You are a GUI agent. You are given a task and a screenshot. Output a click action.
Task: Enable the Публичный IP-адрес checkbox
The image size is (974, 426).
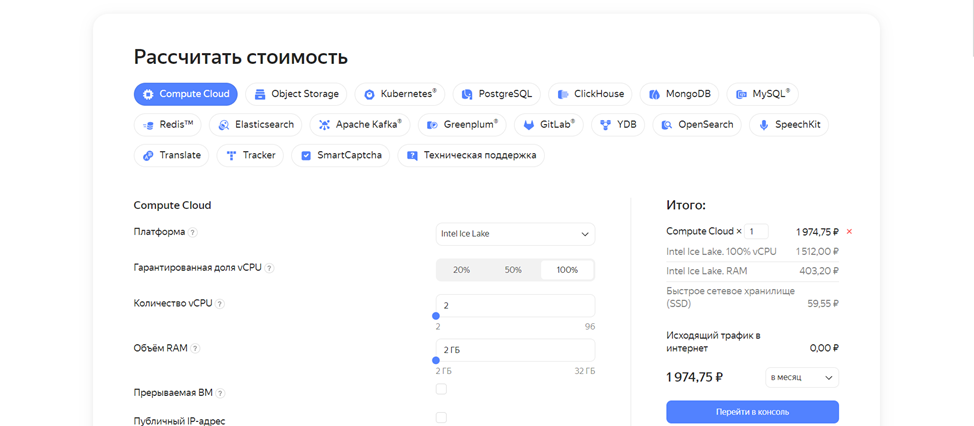tap(441, 417)
